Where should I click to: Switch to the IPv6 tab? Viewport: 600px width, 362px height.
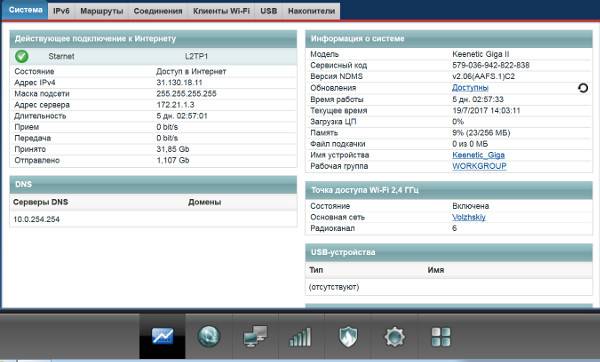[x=61, y=11]
